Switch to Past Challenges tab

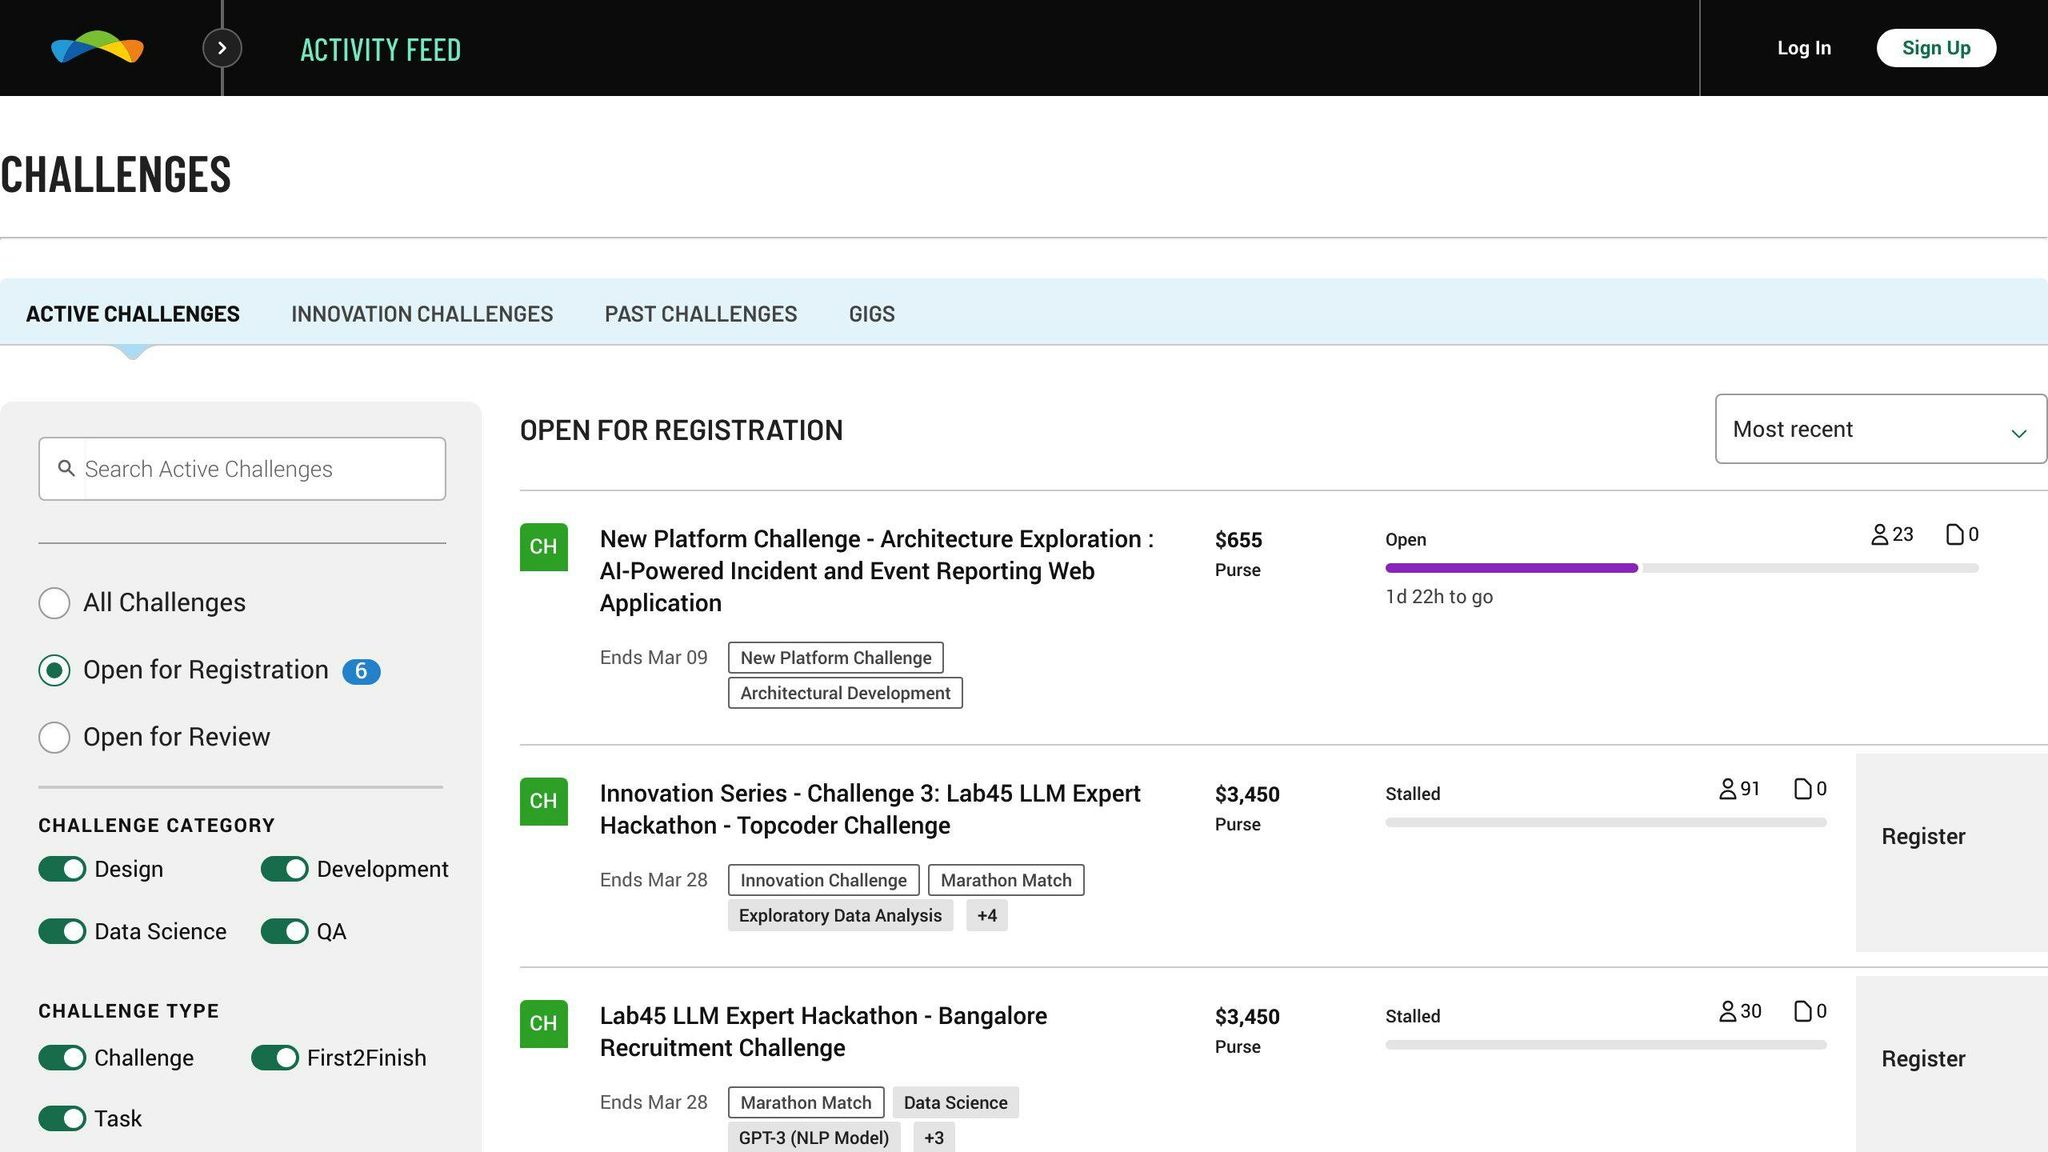[700, 314]
